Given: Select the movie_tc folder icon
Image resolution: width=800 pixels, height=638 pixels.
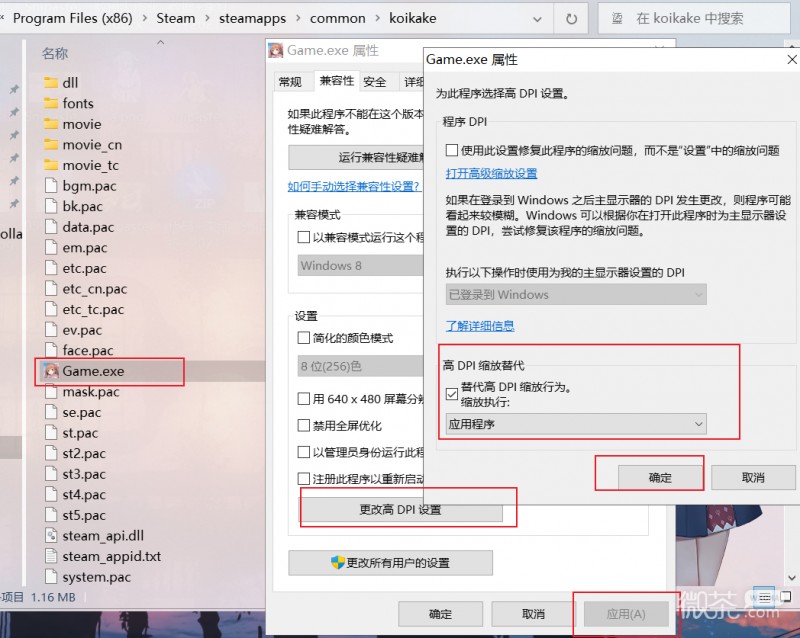Looking at the screenshot, I should pos(51,165).
